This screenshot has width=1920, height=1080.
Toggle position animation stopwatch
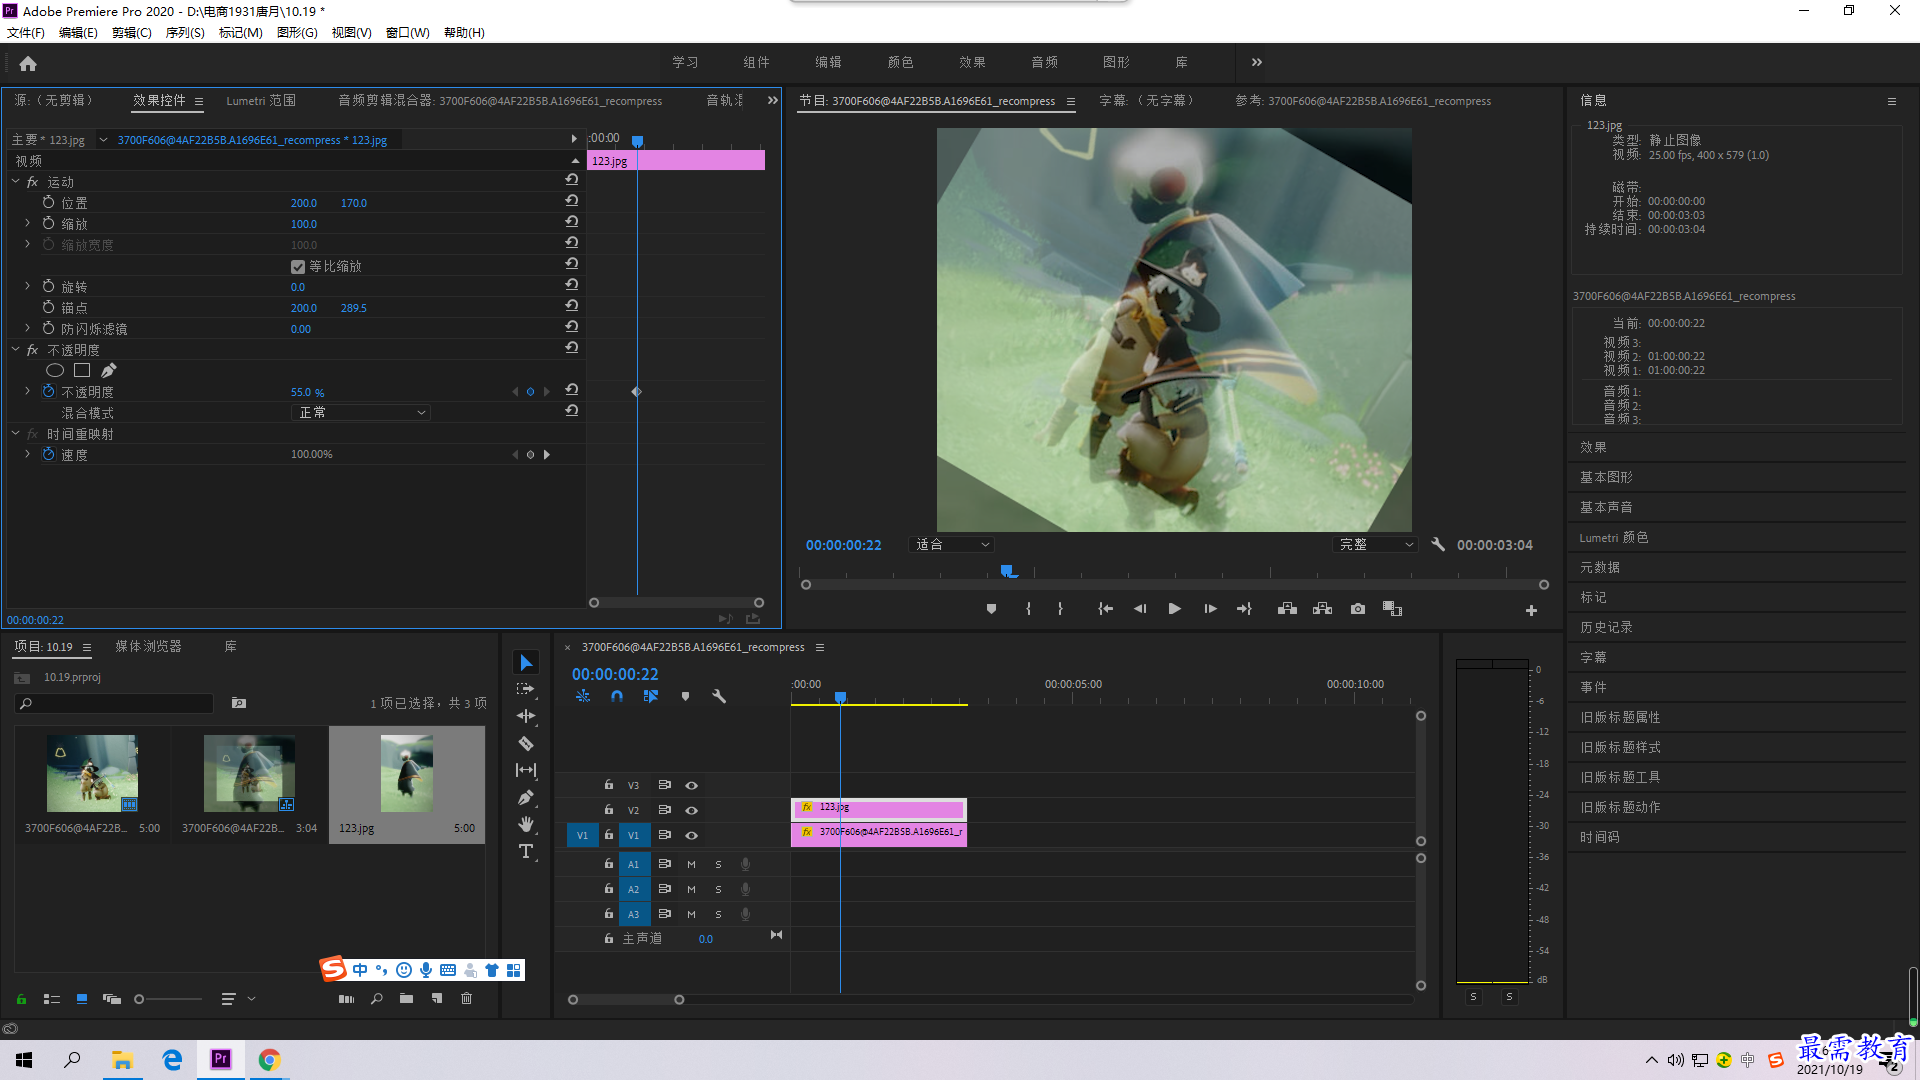click(x=48, y=202)
